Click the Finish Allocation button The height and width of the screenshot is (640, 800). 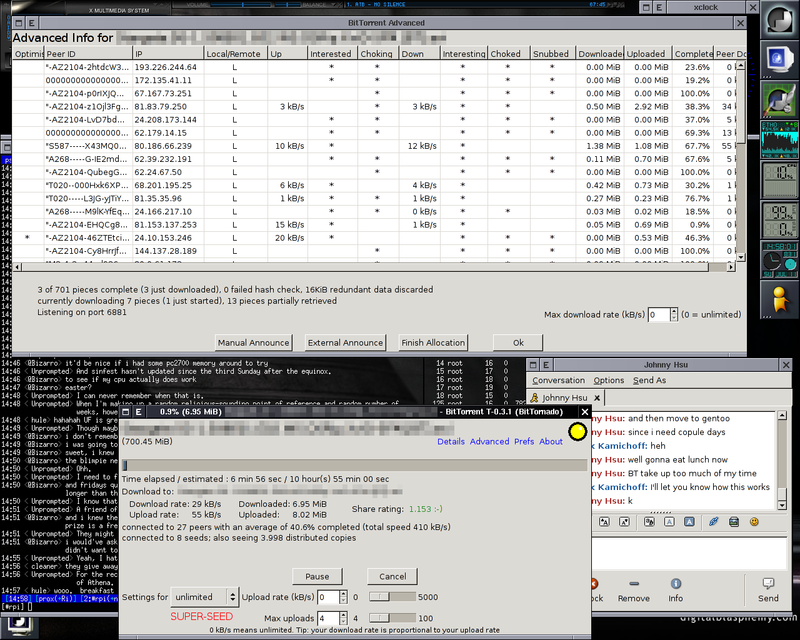(433, 342)
